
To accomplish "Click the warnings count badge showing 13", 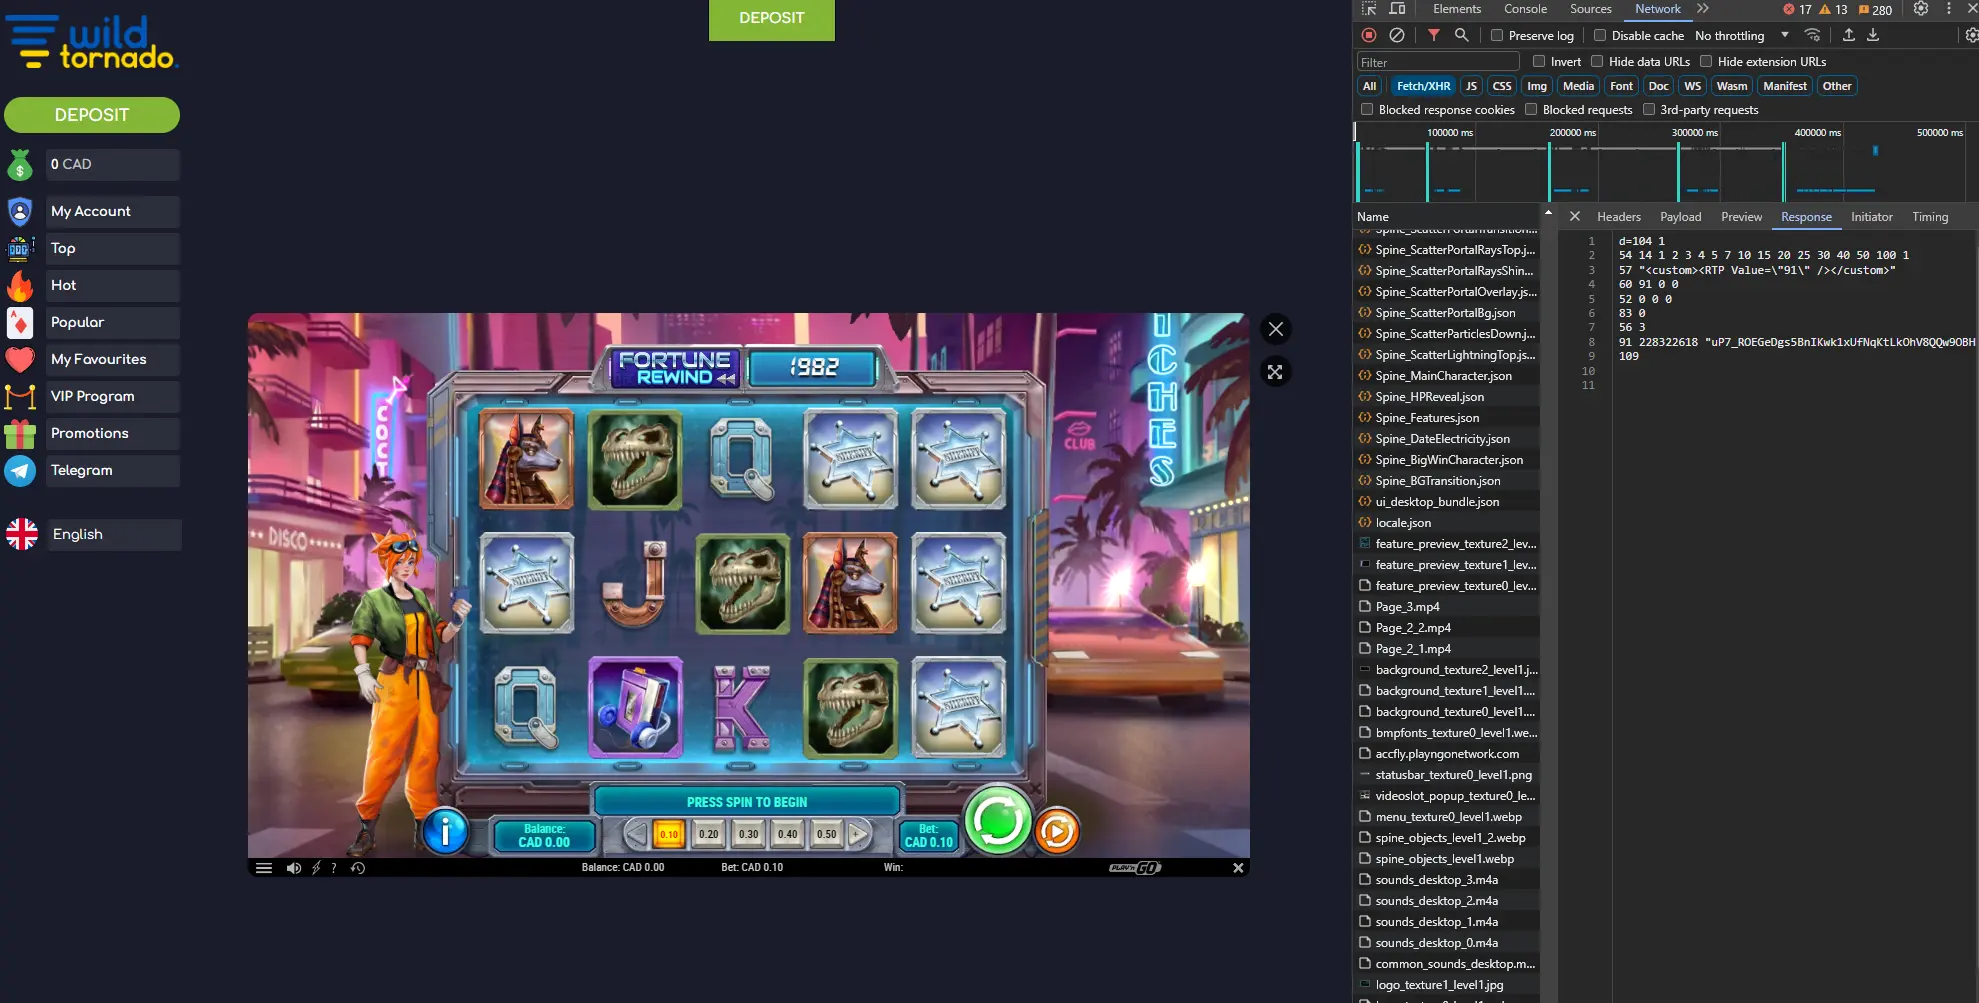I will click(1833, 9).
